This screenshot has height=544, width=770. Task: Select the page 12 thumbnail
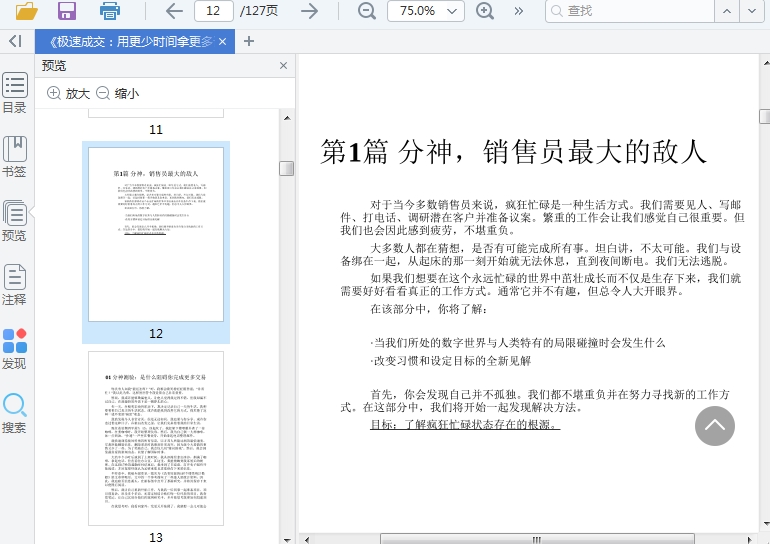pyautogui.click(x=156, y=235)
